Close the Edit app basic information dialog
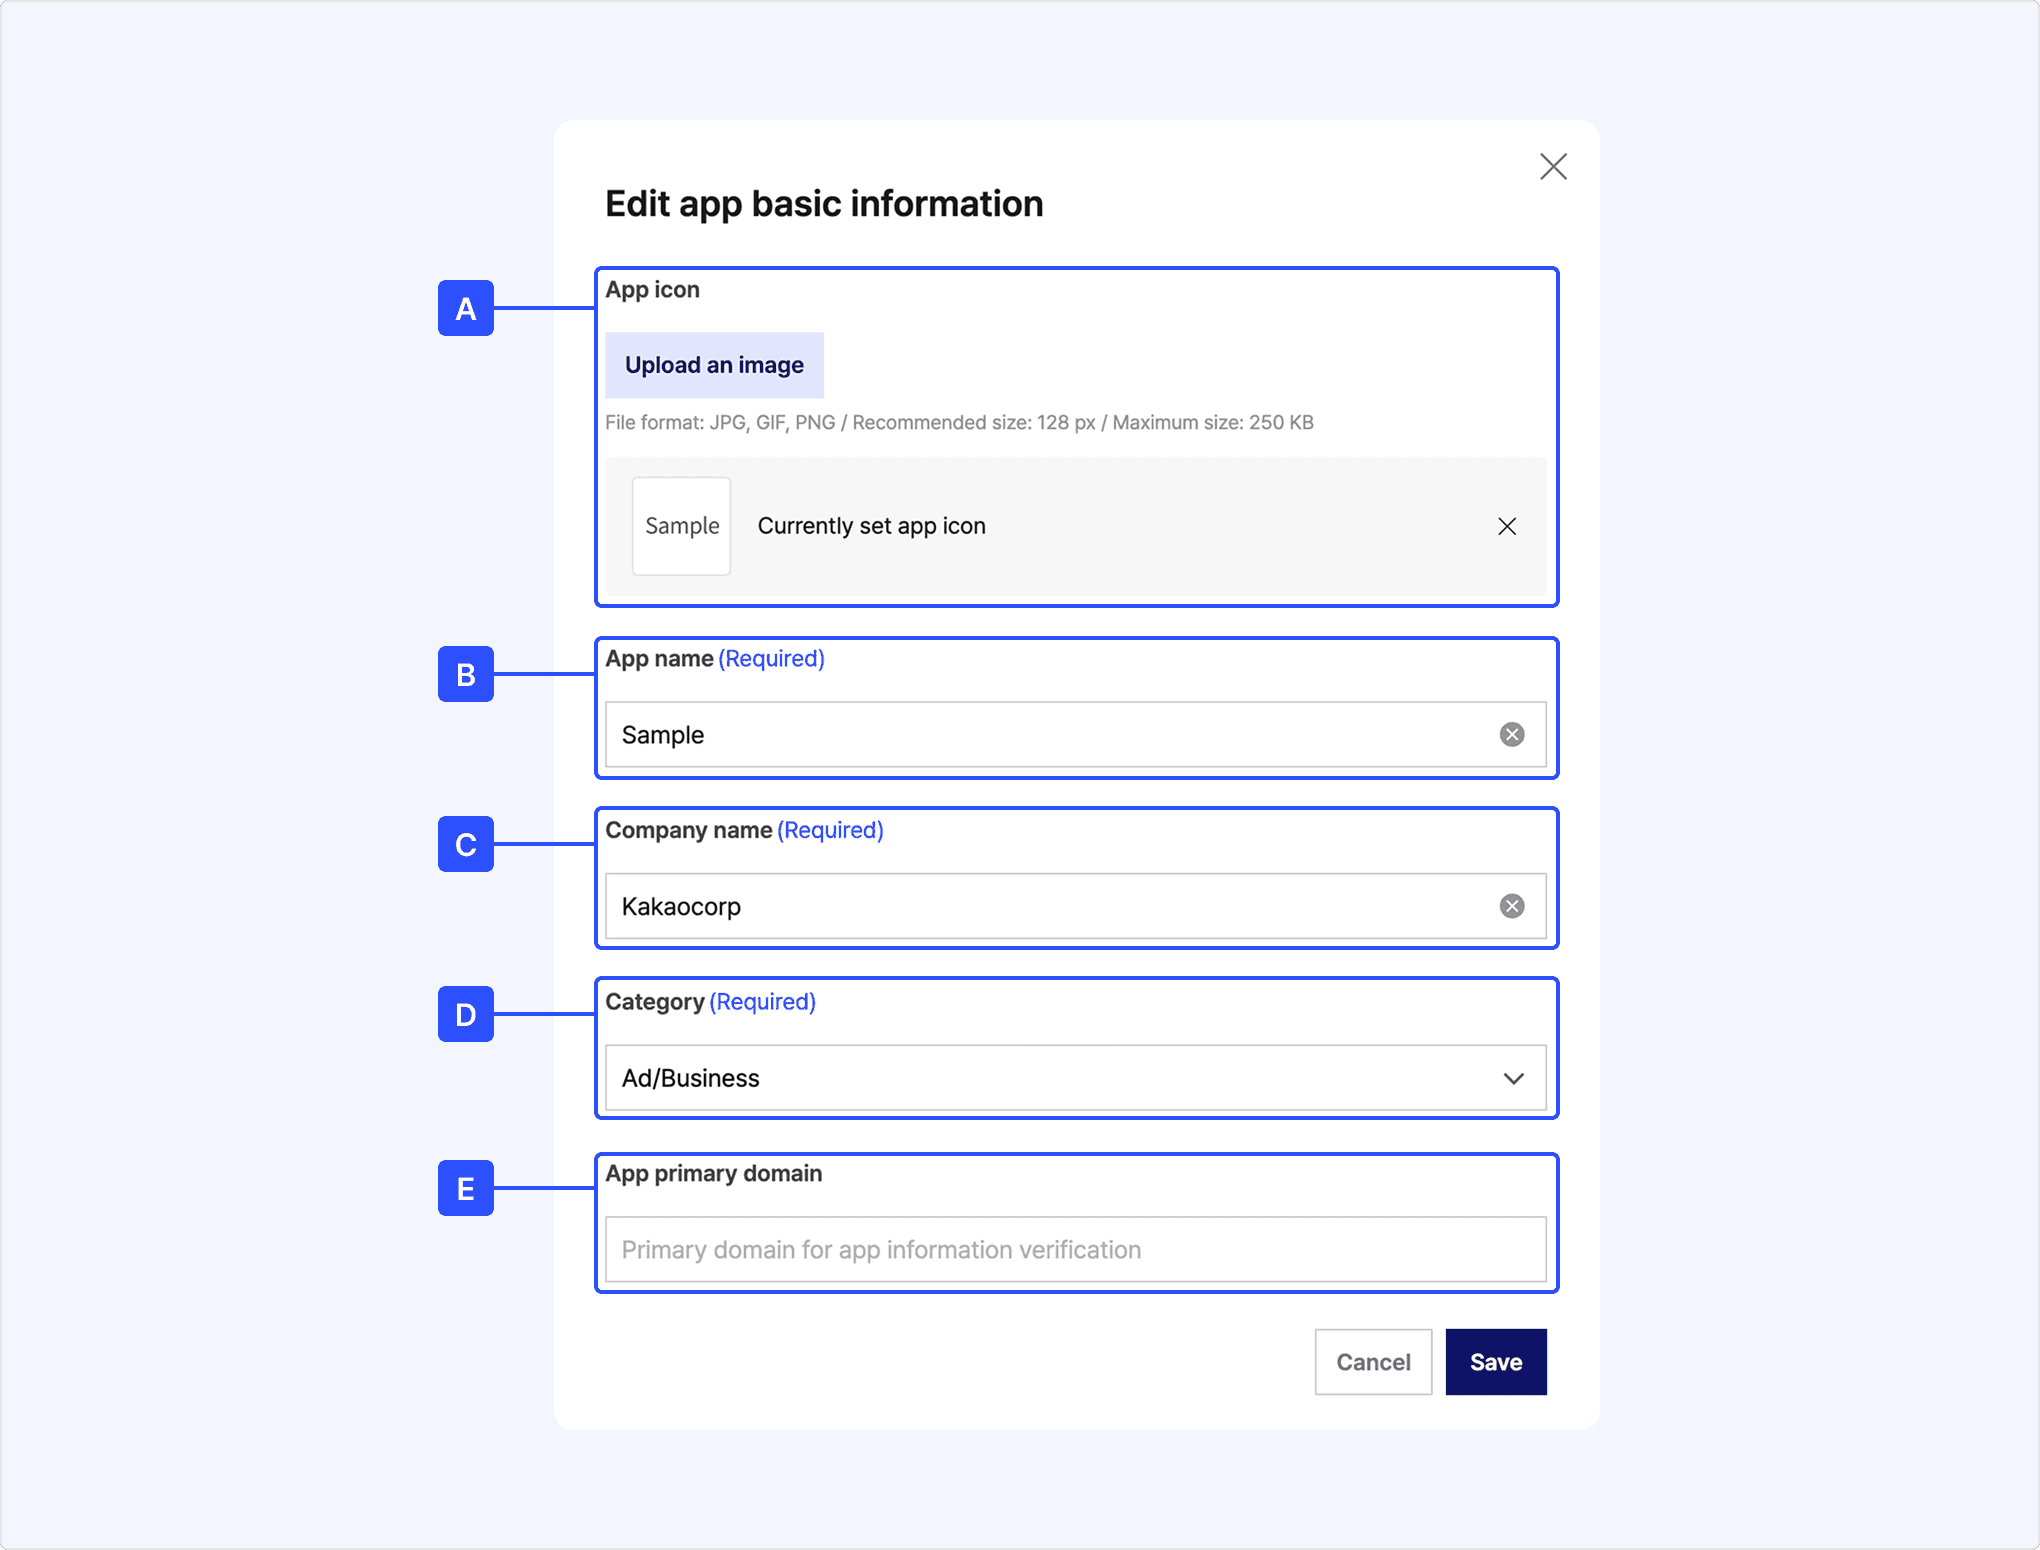The width and height of the screenshot is (2040, 1550). pos(1553,166)
